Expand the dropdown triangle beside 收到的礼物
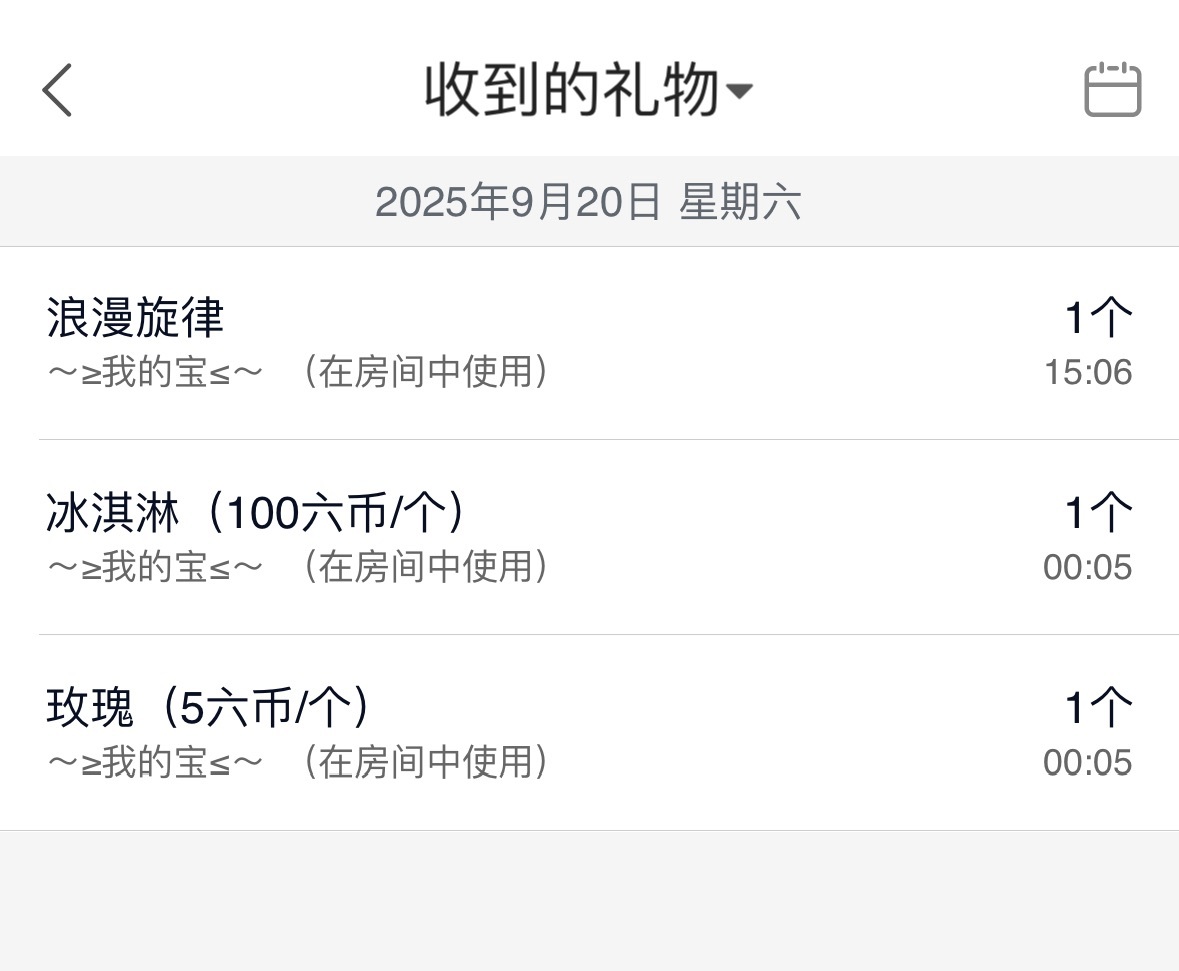1179x971 pixels. [x=739, y=92]
